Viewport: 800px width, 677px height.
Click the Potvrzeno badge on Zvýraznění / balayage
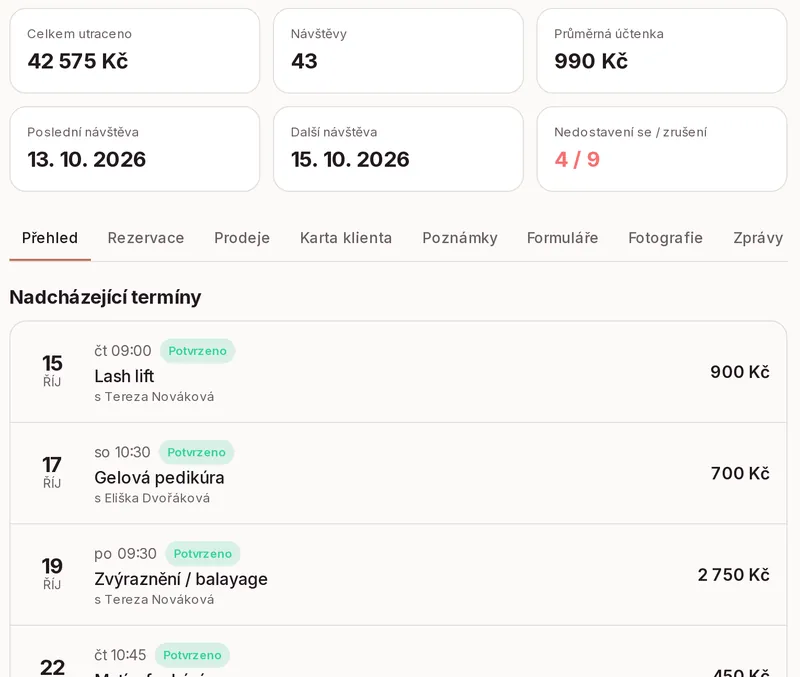click(203, 554)
